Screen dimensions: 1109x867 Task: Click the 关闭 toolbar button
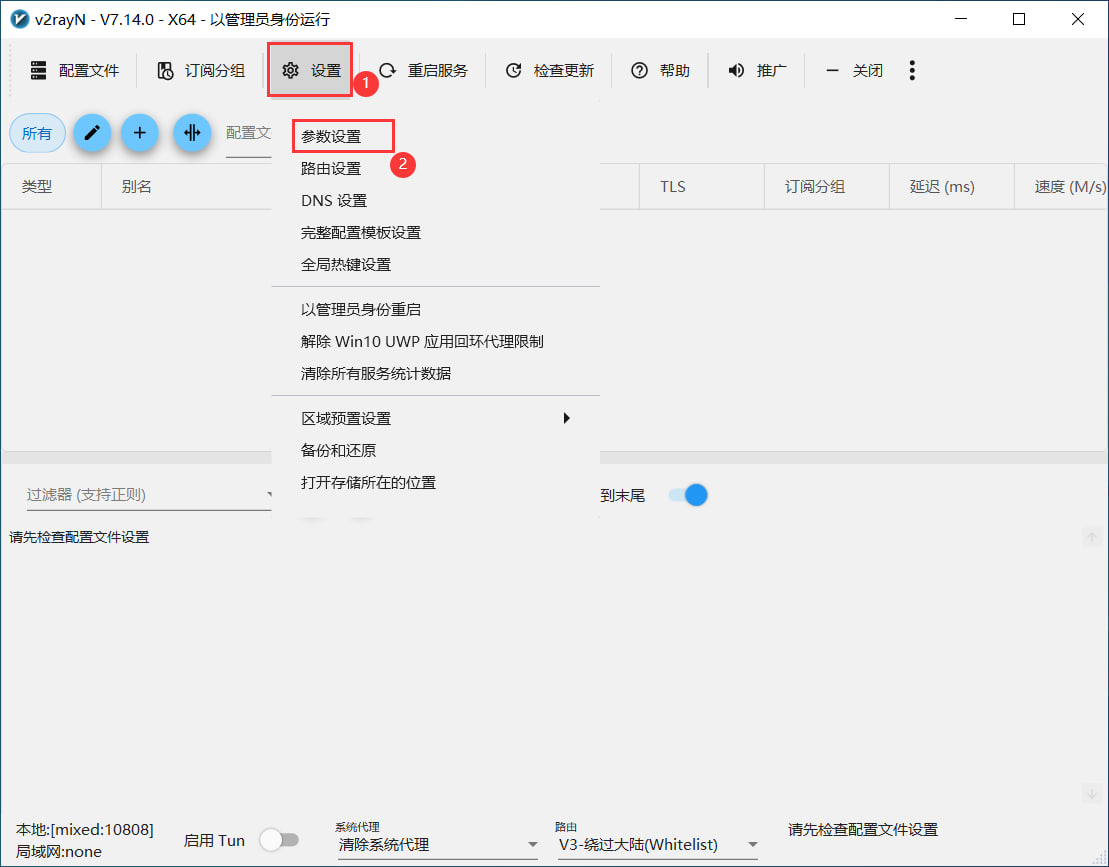pyautogui.click(x=855, y=70)
